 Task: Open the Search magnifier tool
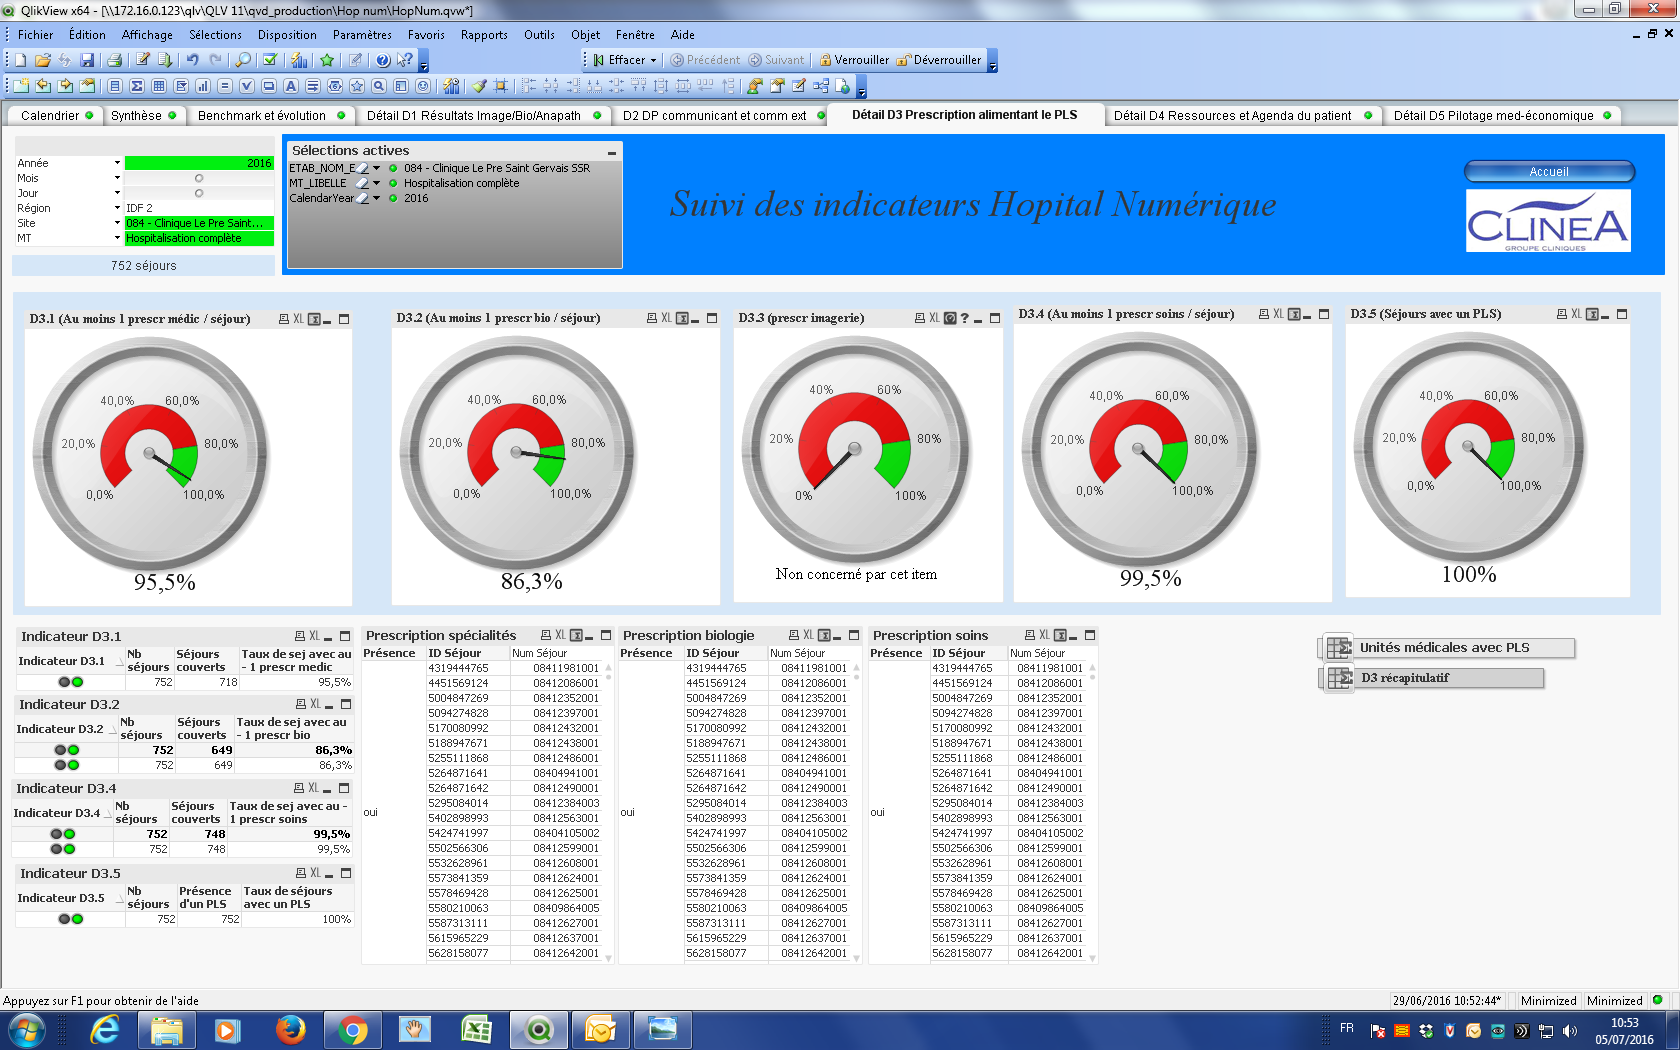click(x=243, y=60)
